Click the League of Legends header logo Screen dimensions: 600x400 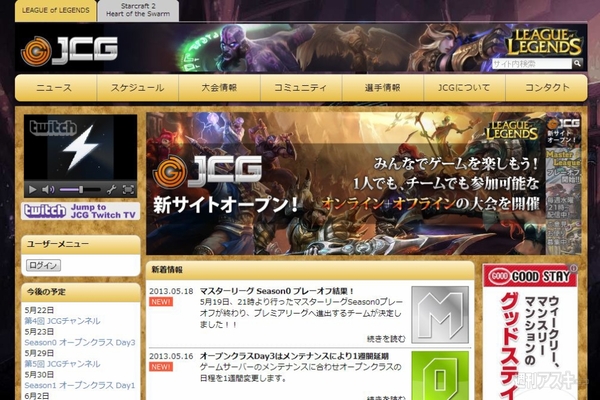tap(544, 41)
